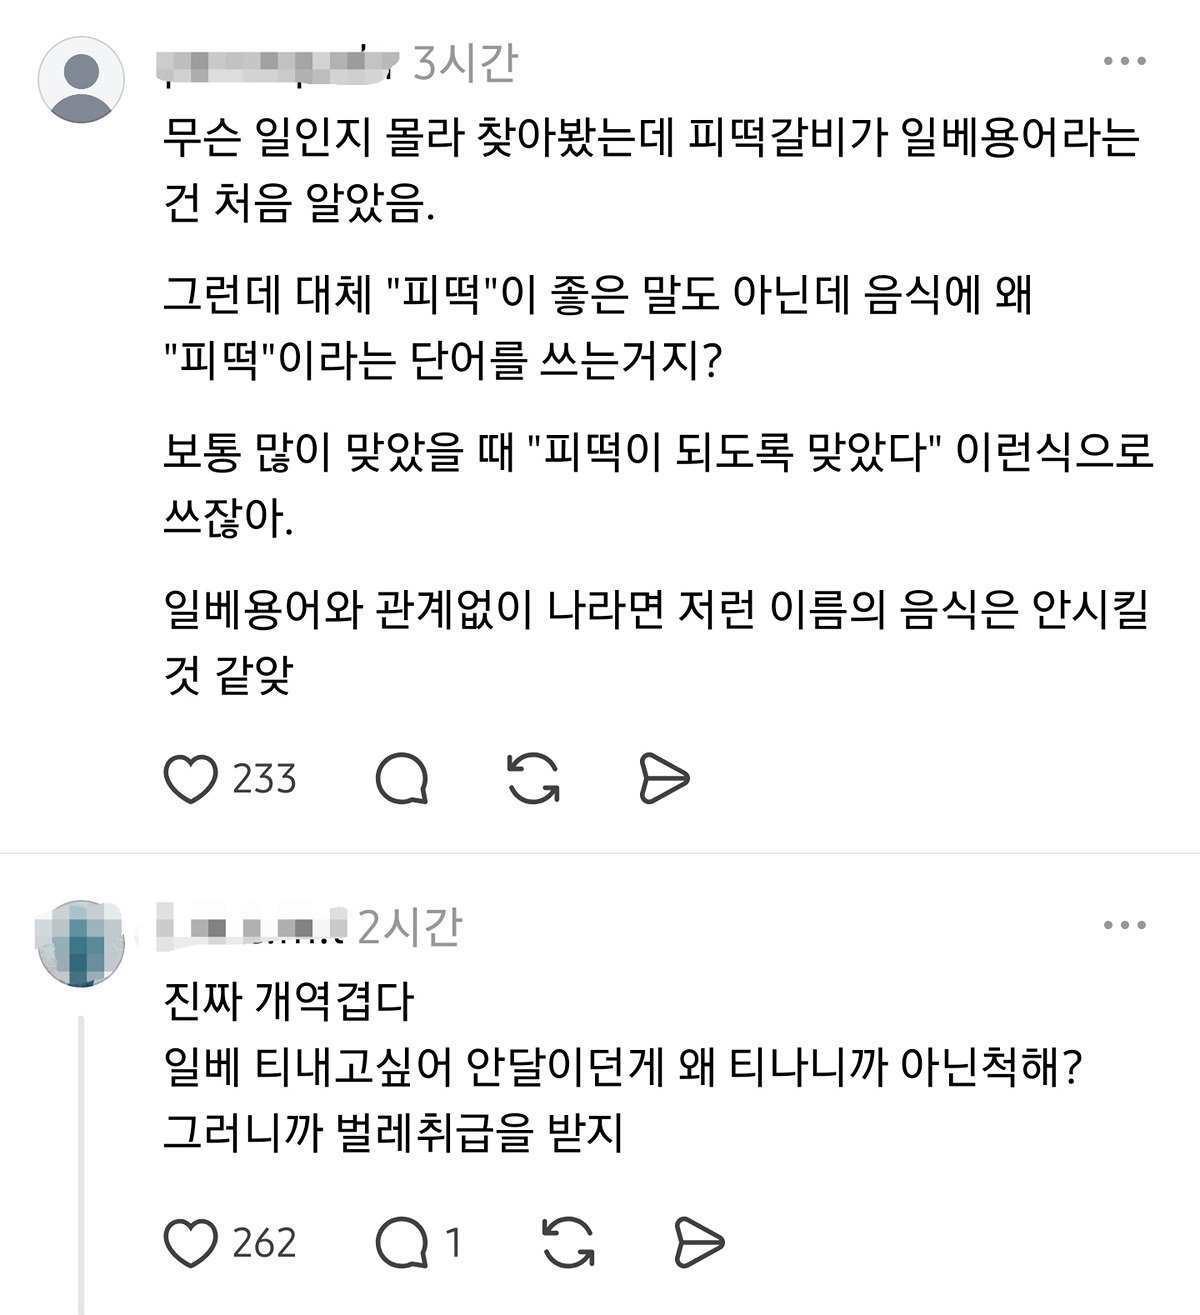Open the reply text starting with 진짜 개역겹다
The width and height of the screenshot is (1200, 1315).
(x=625, y=1068)
